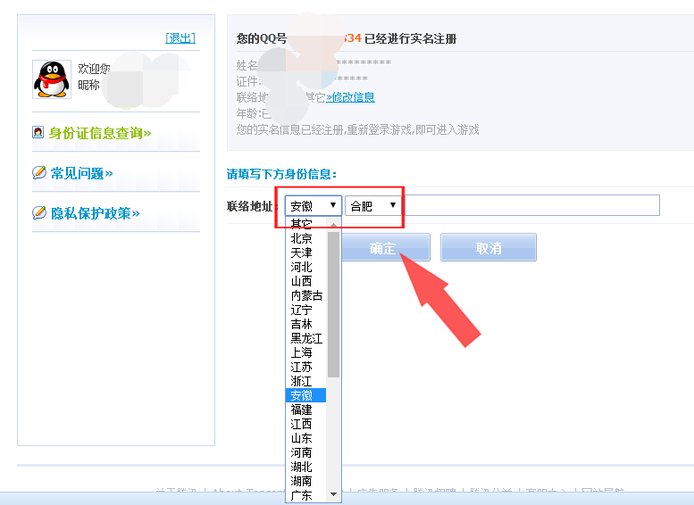Open the province dropdown showing 安徽

click(x=313, y=206)
